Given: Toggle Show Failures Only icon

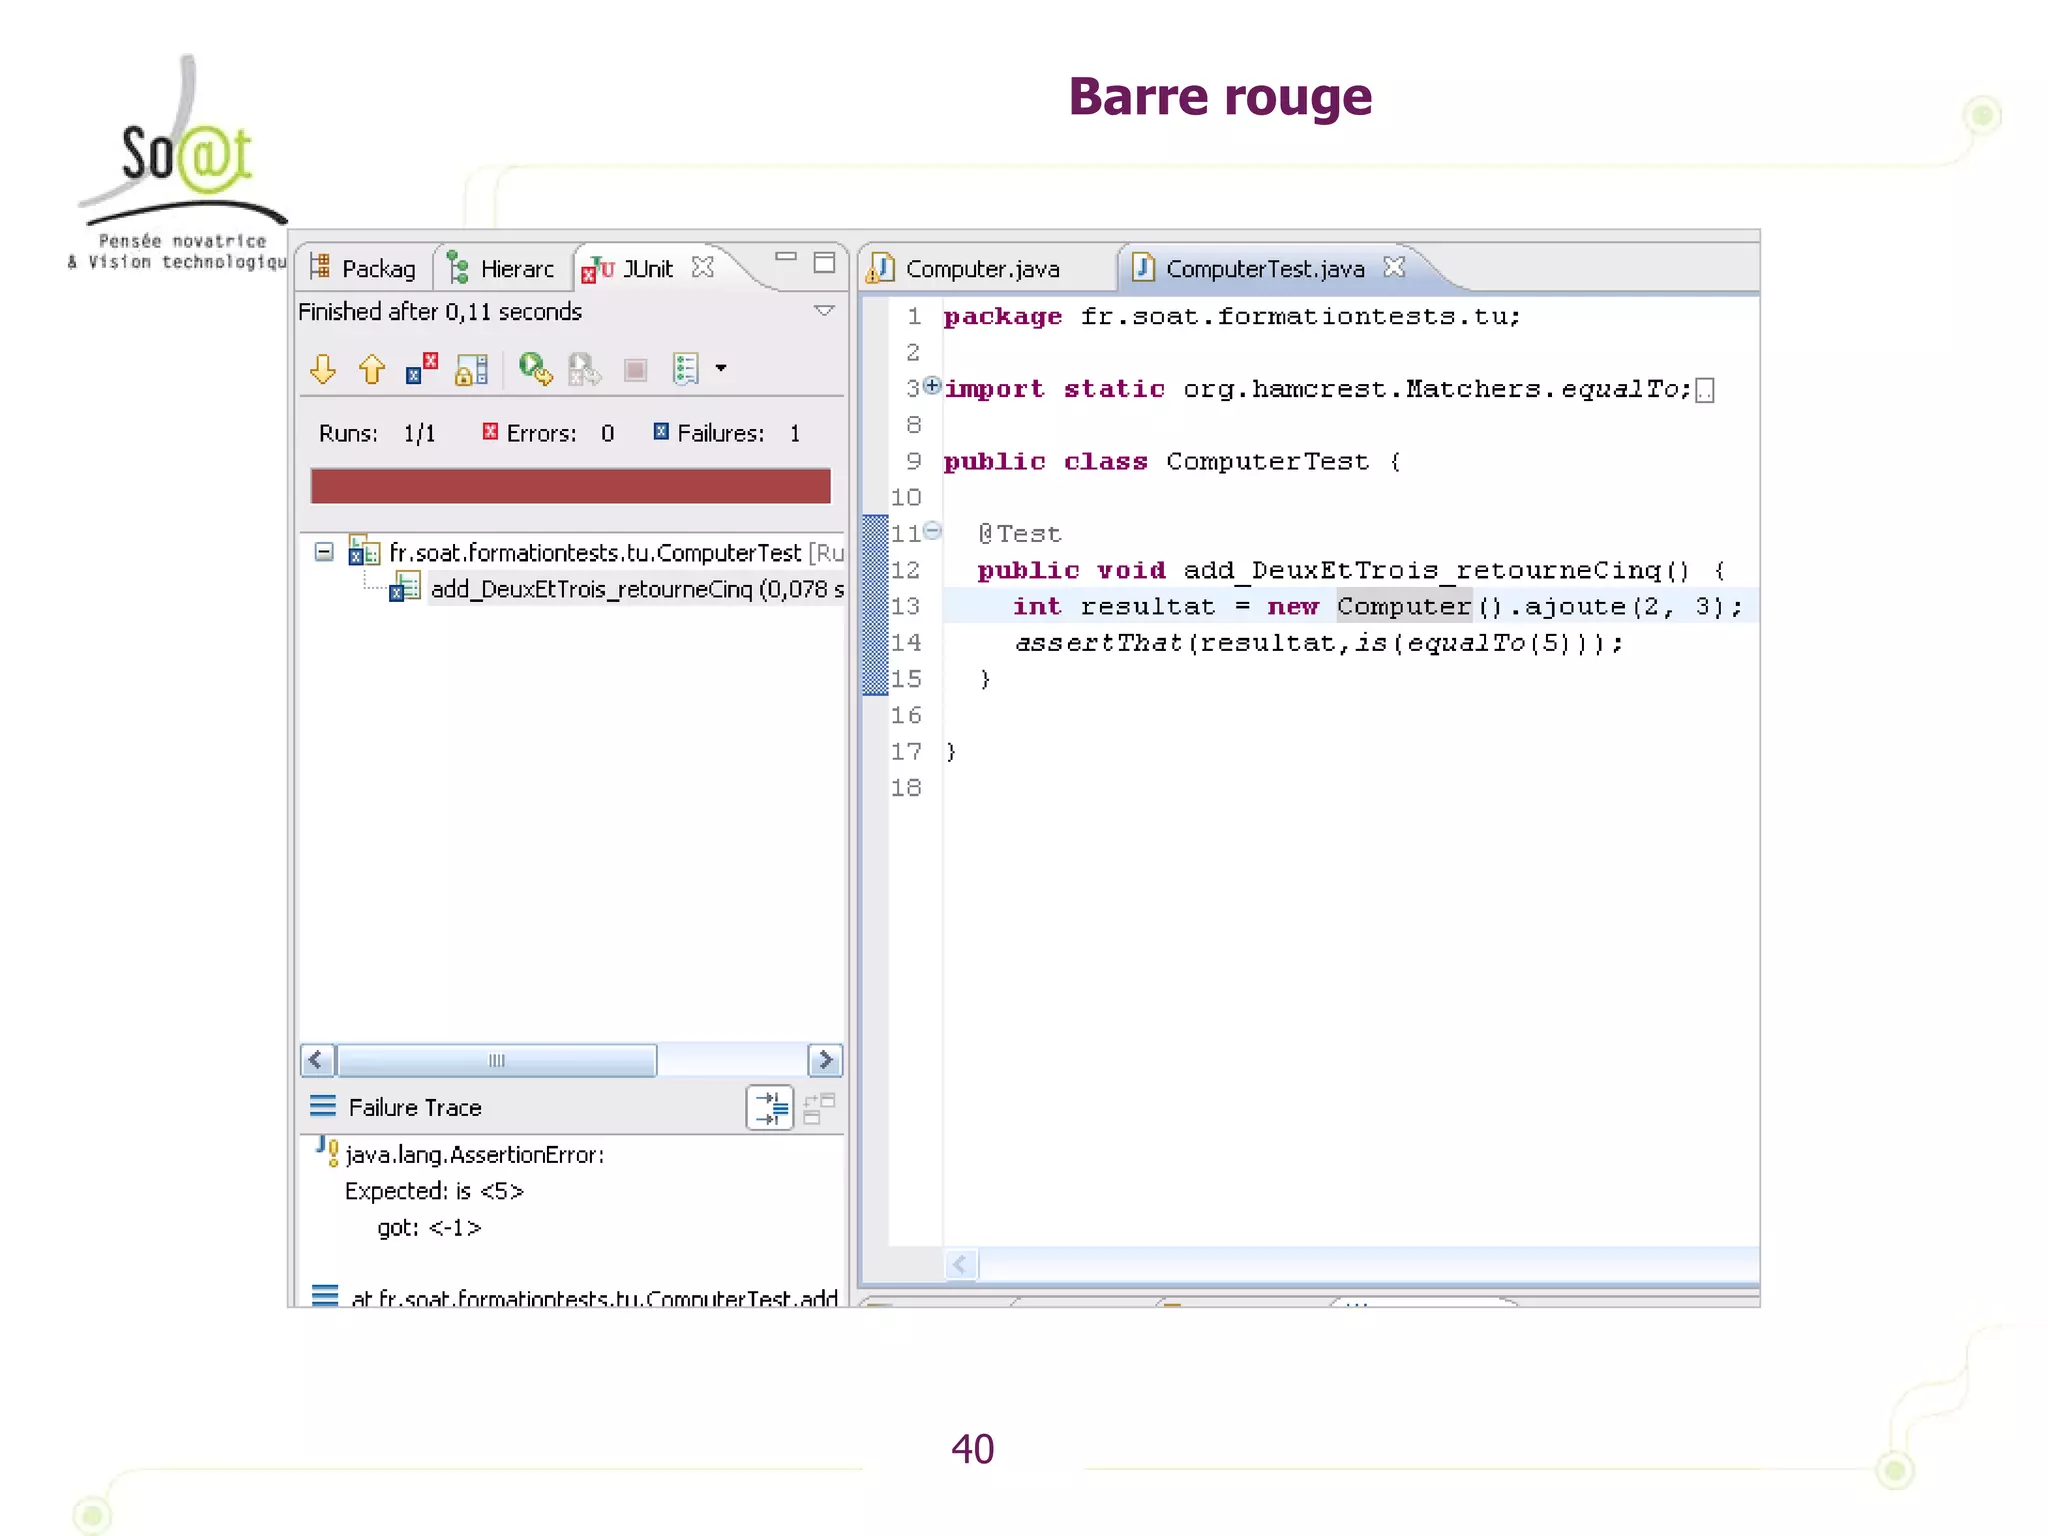Looking at the screenshot, I should tap(421, 369).
